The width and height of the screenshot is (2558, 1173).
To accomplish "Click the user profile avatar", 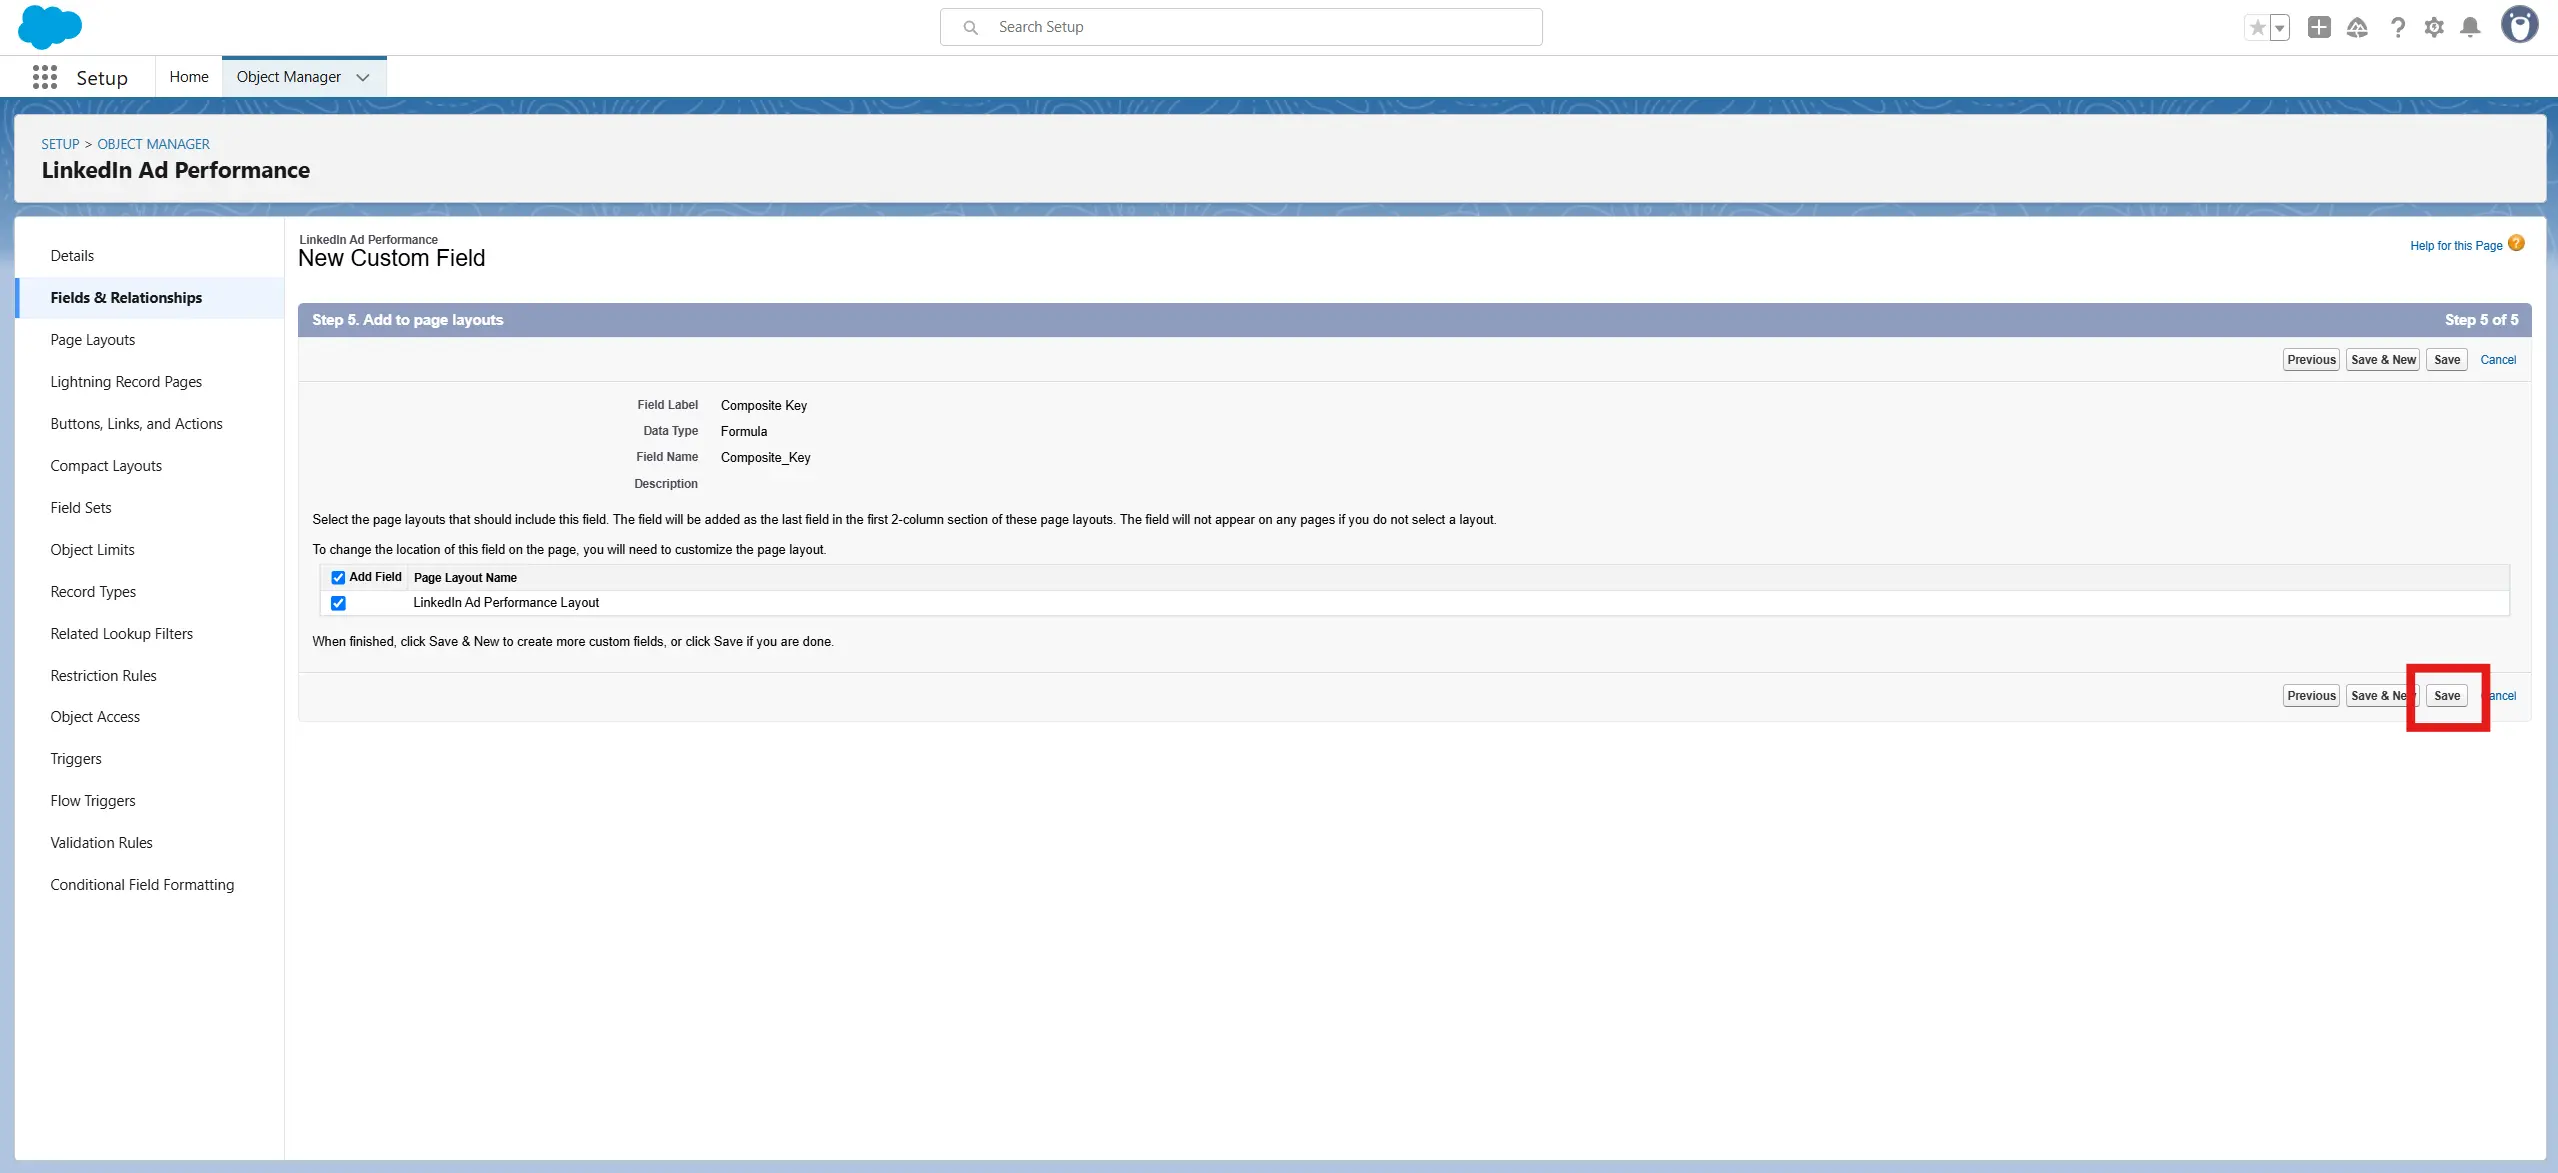I will coord(2519,25).
